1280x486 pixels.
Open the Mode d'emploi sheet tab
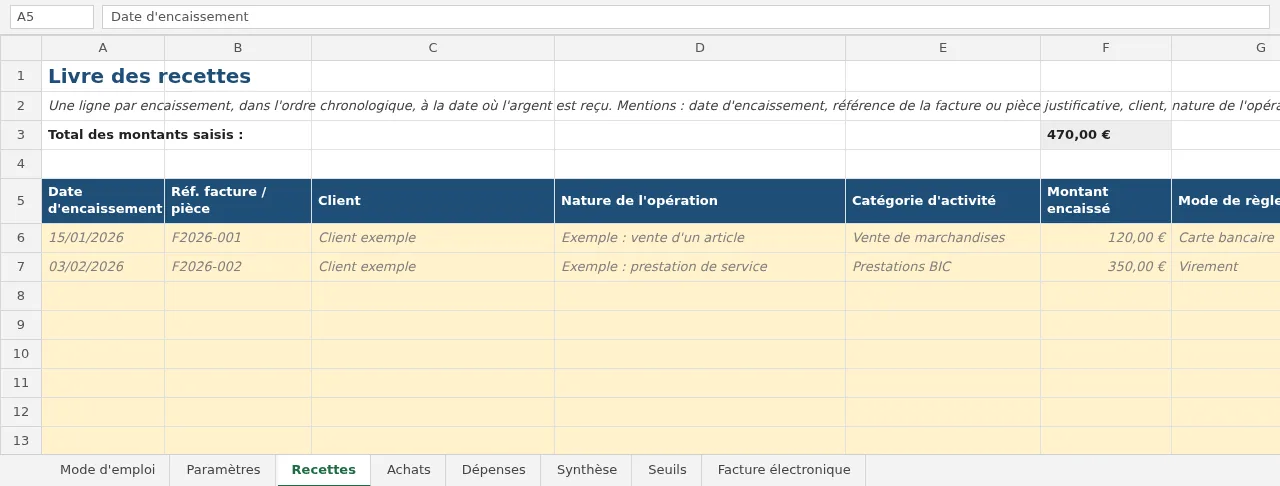pos(107,470)
